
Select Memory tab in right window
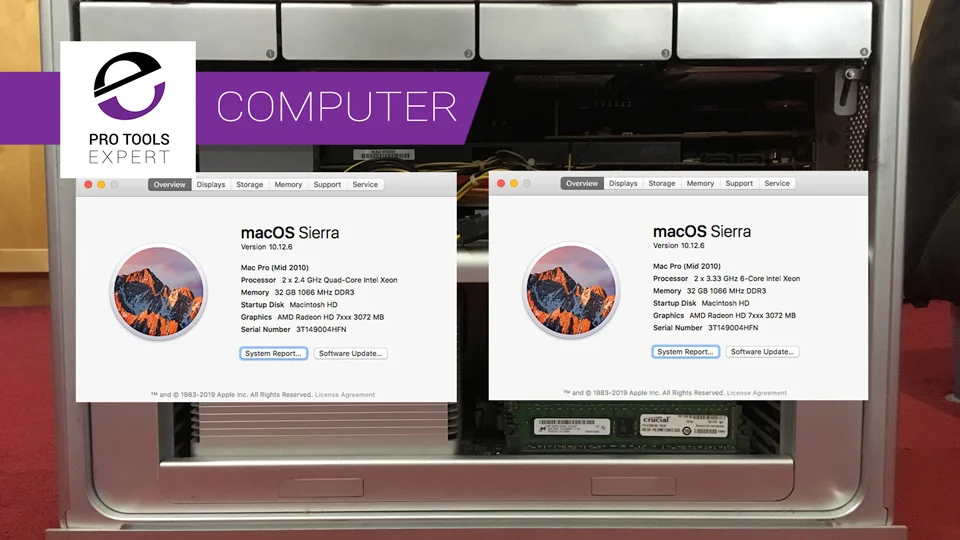tap(700, 183)
